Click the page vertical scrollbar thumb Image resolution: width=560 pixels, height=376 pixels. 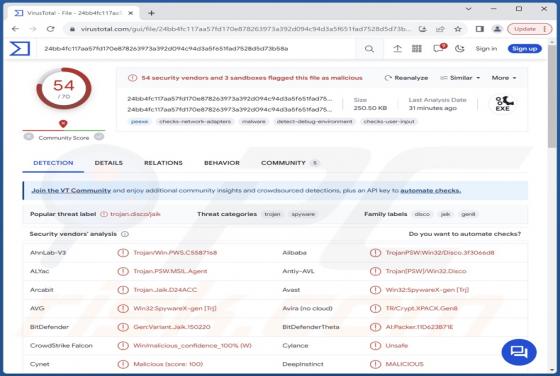[x=552, y=96]
